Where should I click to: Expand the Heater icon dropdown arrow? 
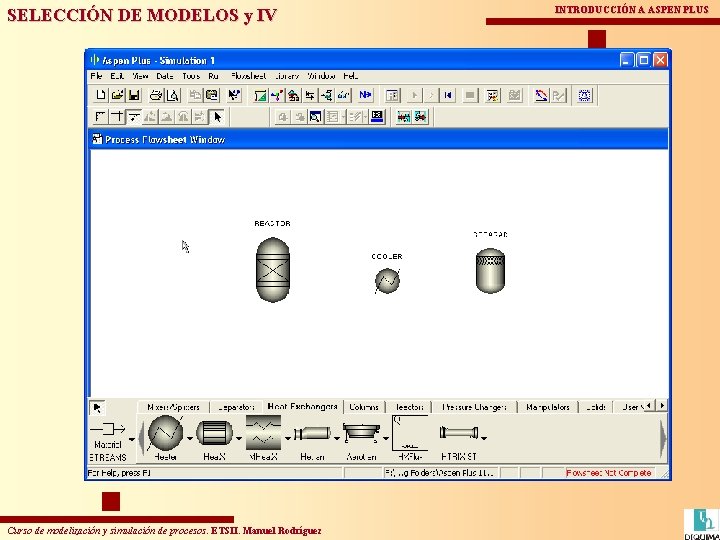(x=190, y=439)
